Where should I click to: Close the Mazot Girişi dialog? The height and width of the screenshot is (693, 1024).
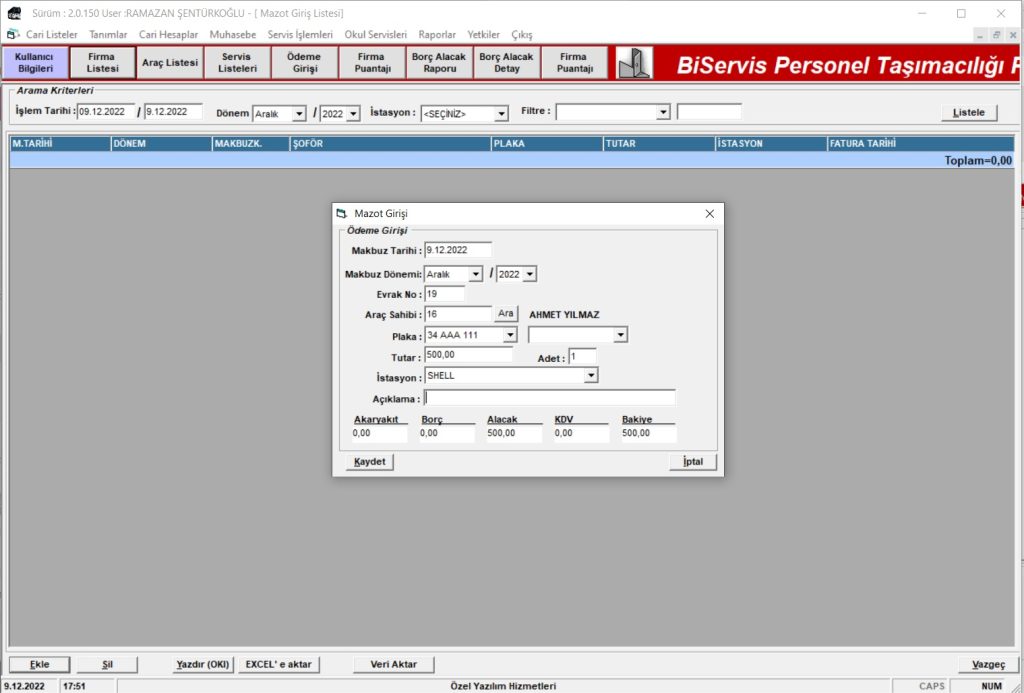[709, 214]
